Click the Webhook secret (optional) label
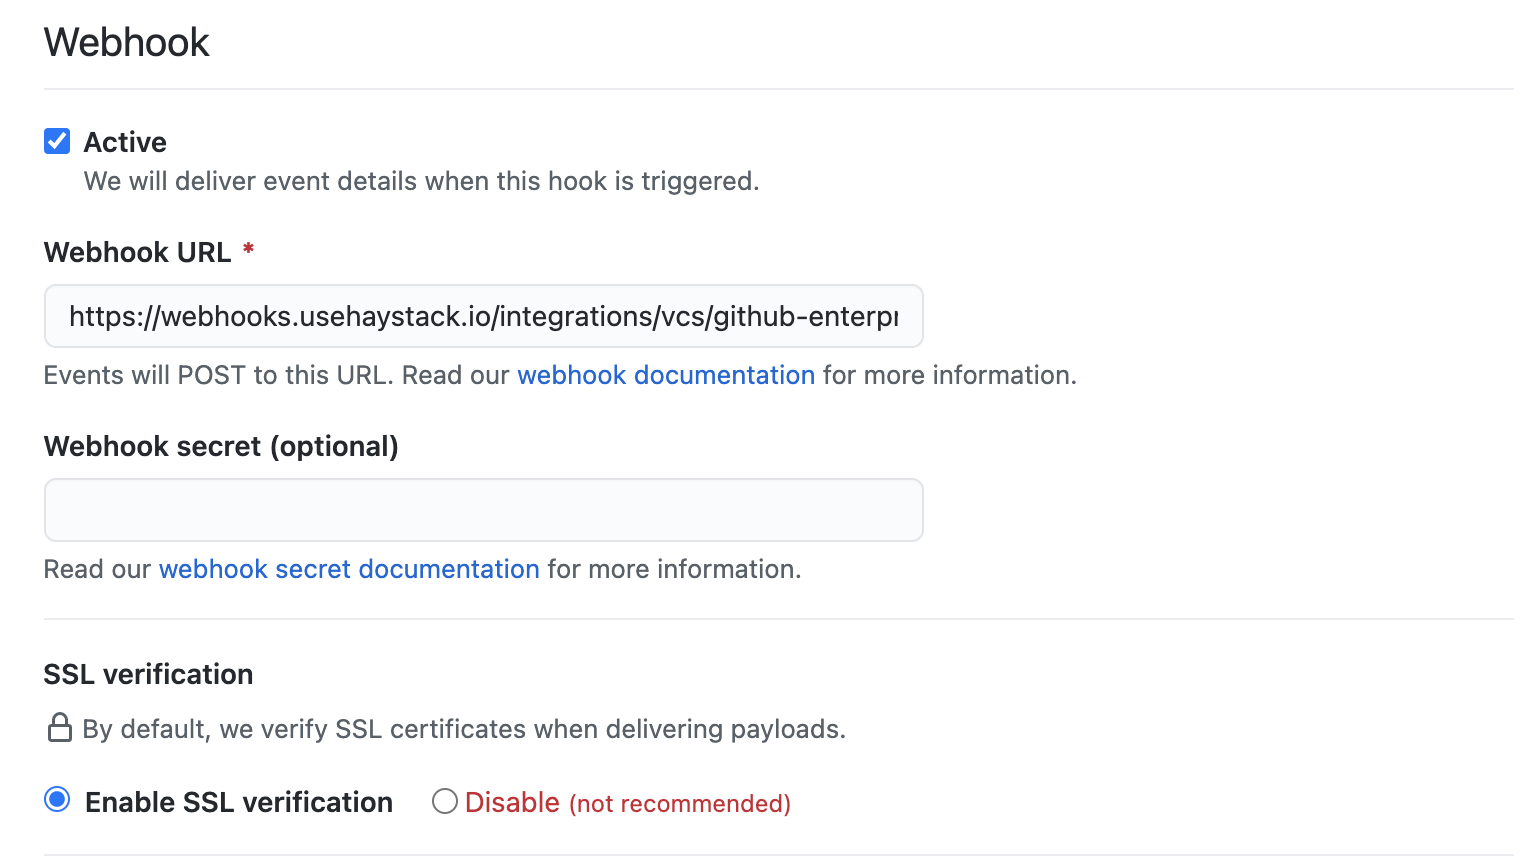 (221, 446)
